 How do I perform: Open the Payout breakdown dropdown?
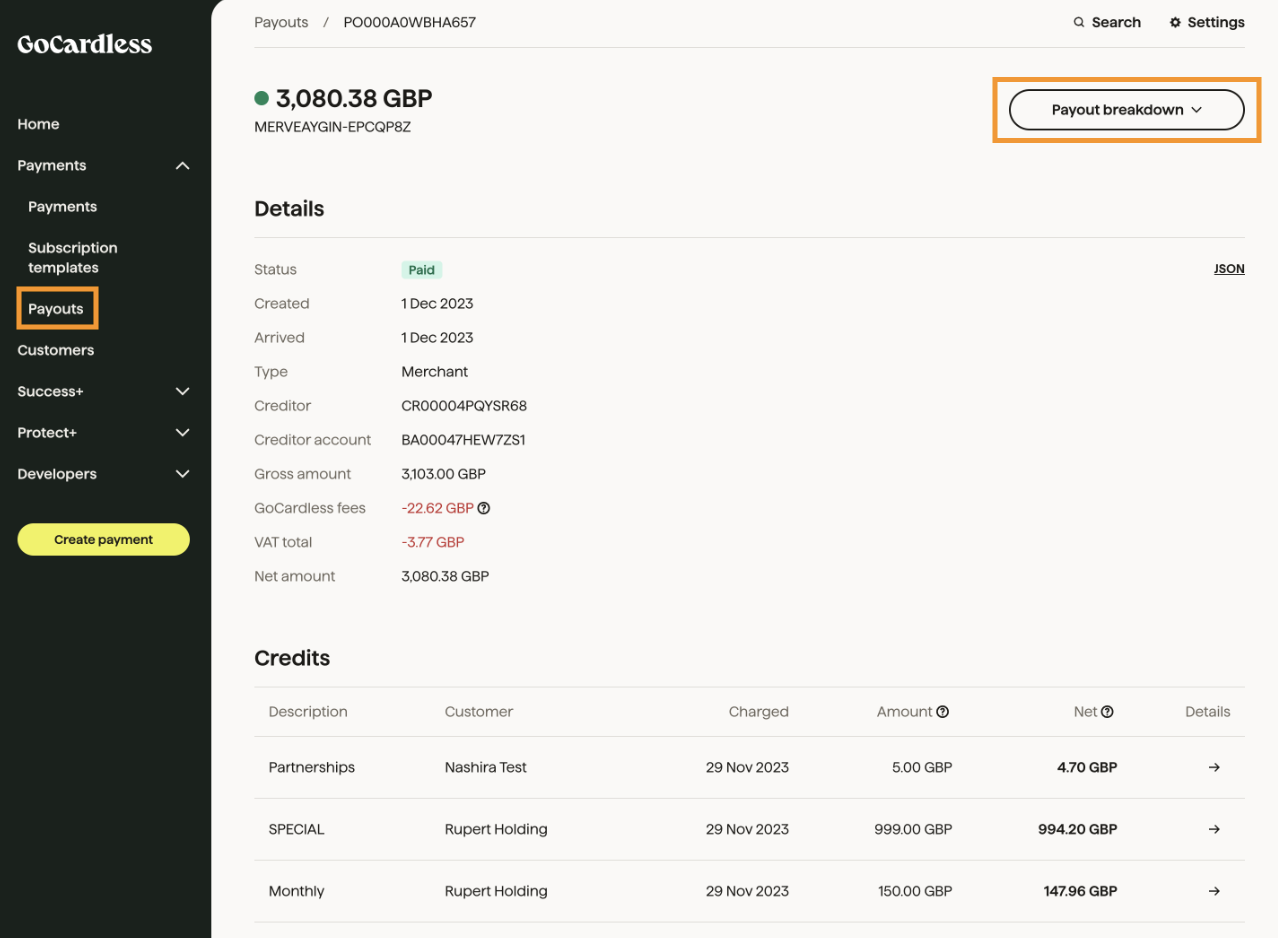coord(1126,110)
